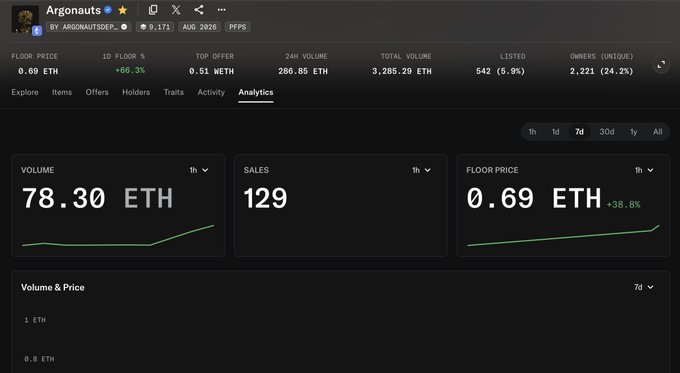This screenshot has width=680, height=373.
Task: Open the Sales card 1h interval dropdown
Action: click(422, 170)
